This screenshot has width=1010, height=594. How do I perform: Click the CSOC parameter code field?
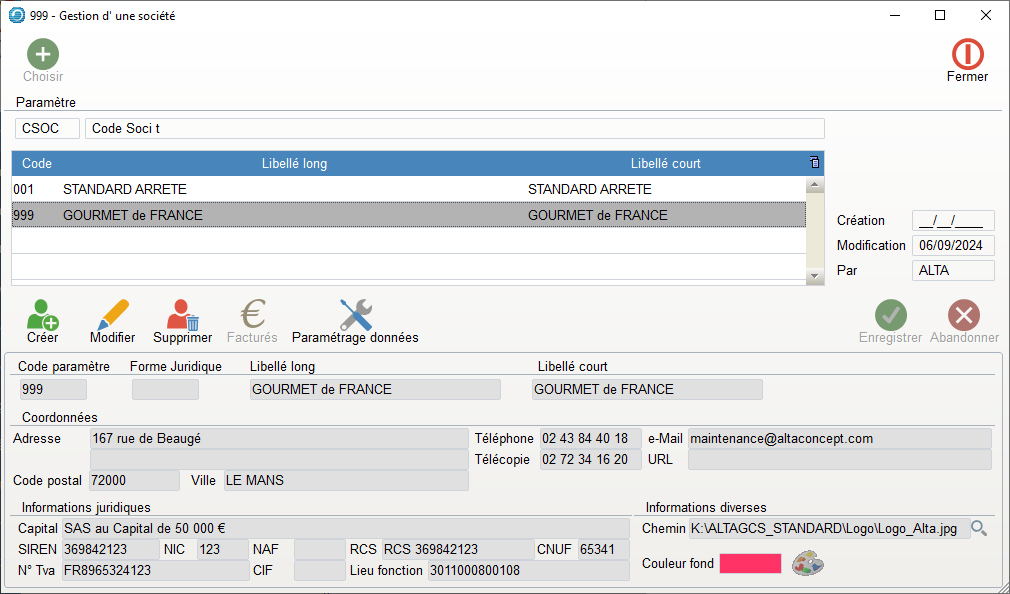coord(47,129)
